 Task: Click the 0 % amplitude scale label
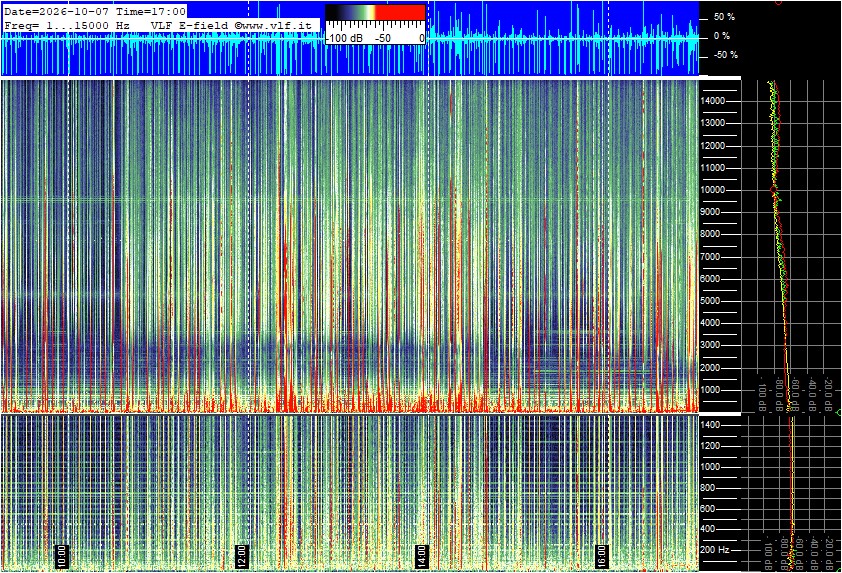(x=722, y=36)
